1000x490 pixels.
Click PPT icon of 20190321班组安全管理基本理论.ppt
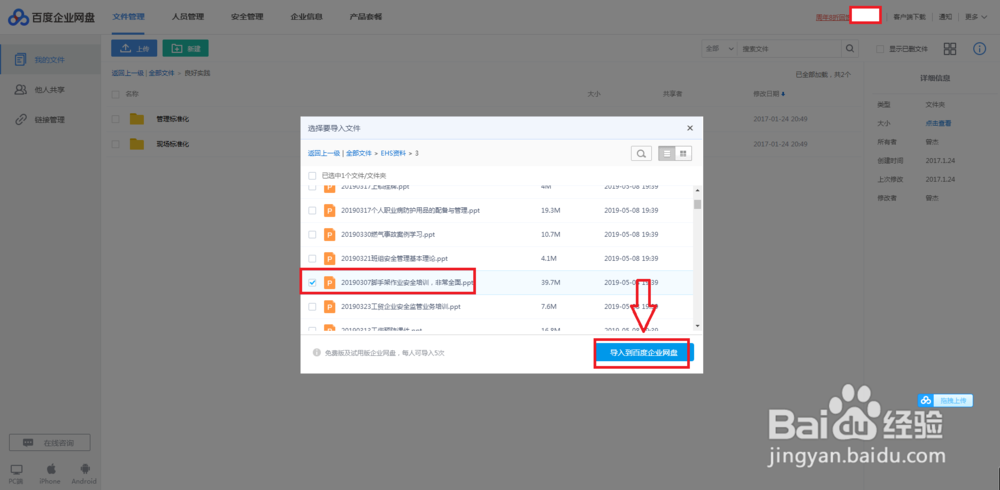pos(329,258)
